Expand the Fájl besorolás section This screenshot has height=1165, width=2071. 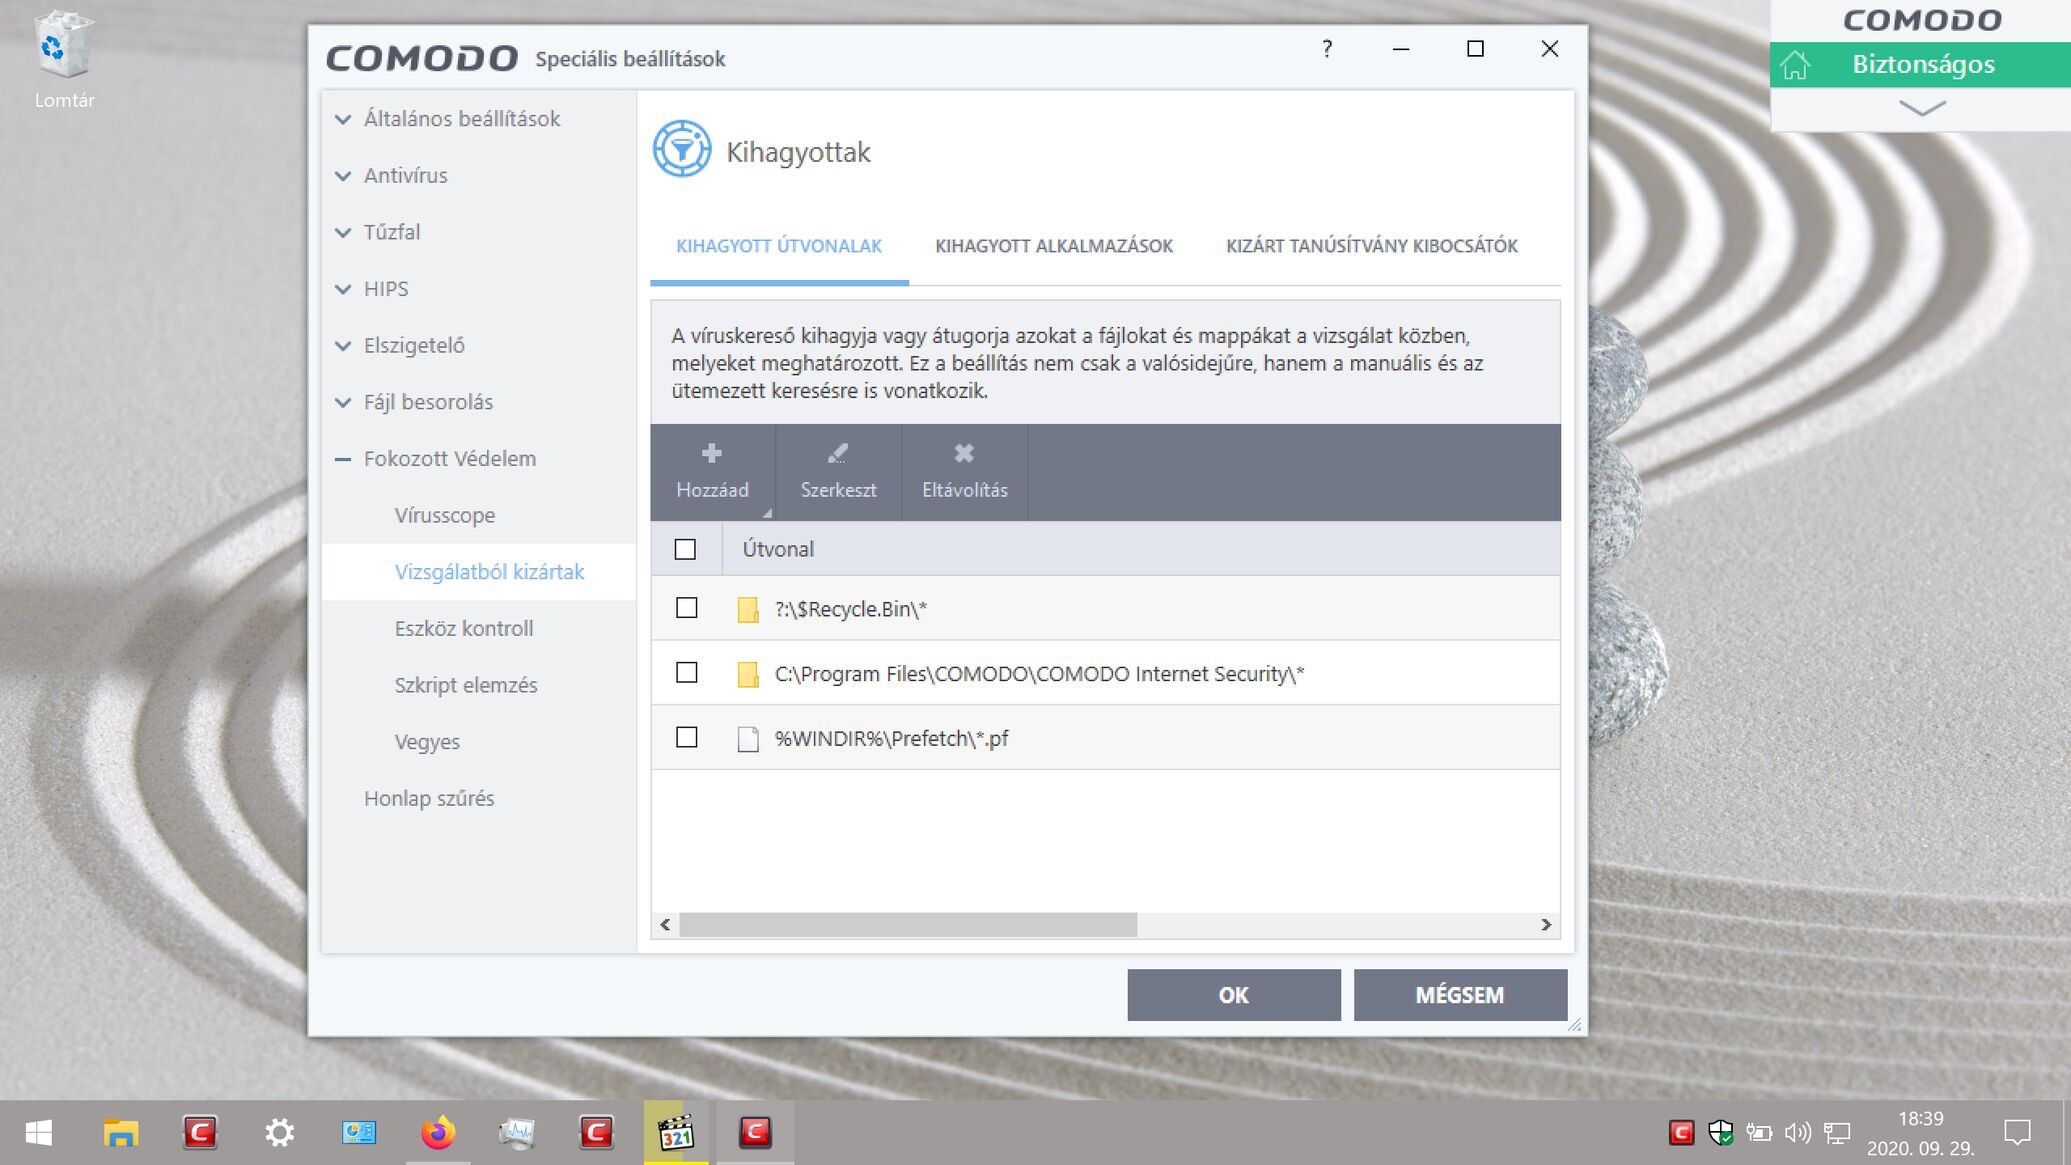[343, 403]
